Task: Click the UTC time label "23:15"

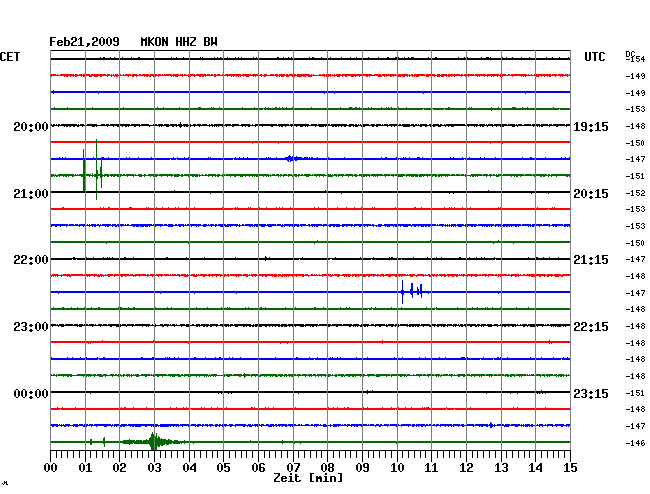Action: [x=591, y=393]
